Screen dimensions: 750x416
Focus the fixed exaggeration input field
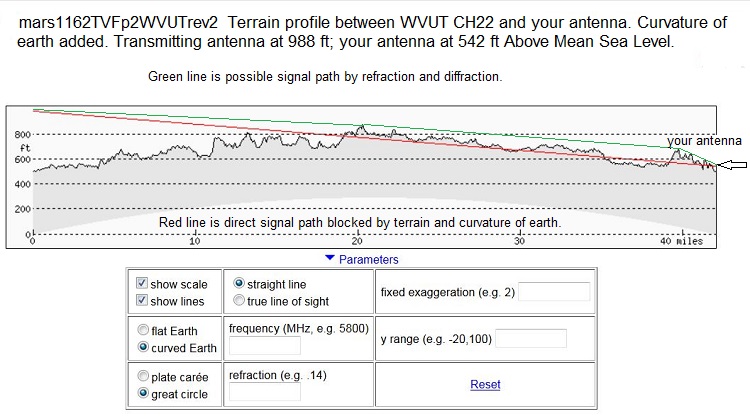click(x=554, y=292)
